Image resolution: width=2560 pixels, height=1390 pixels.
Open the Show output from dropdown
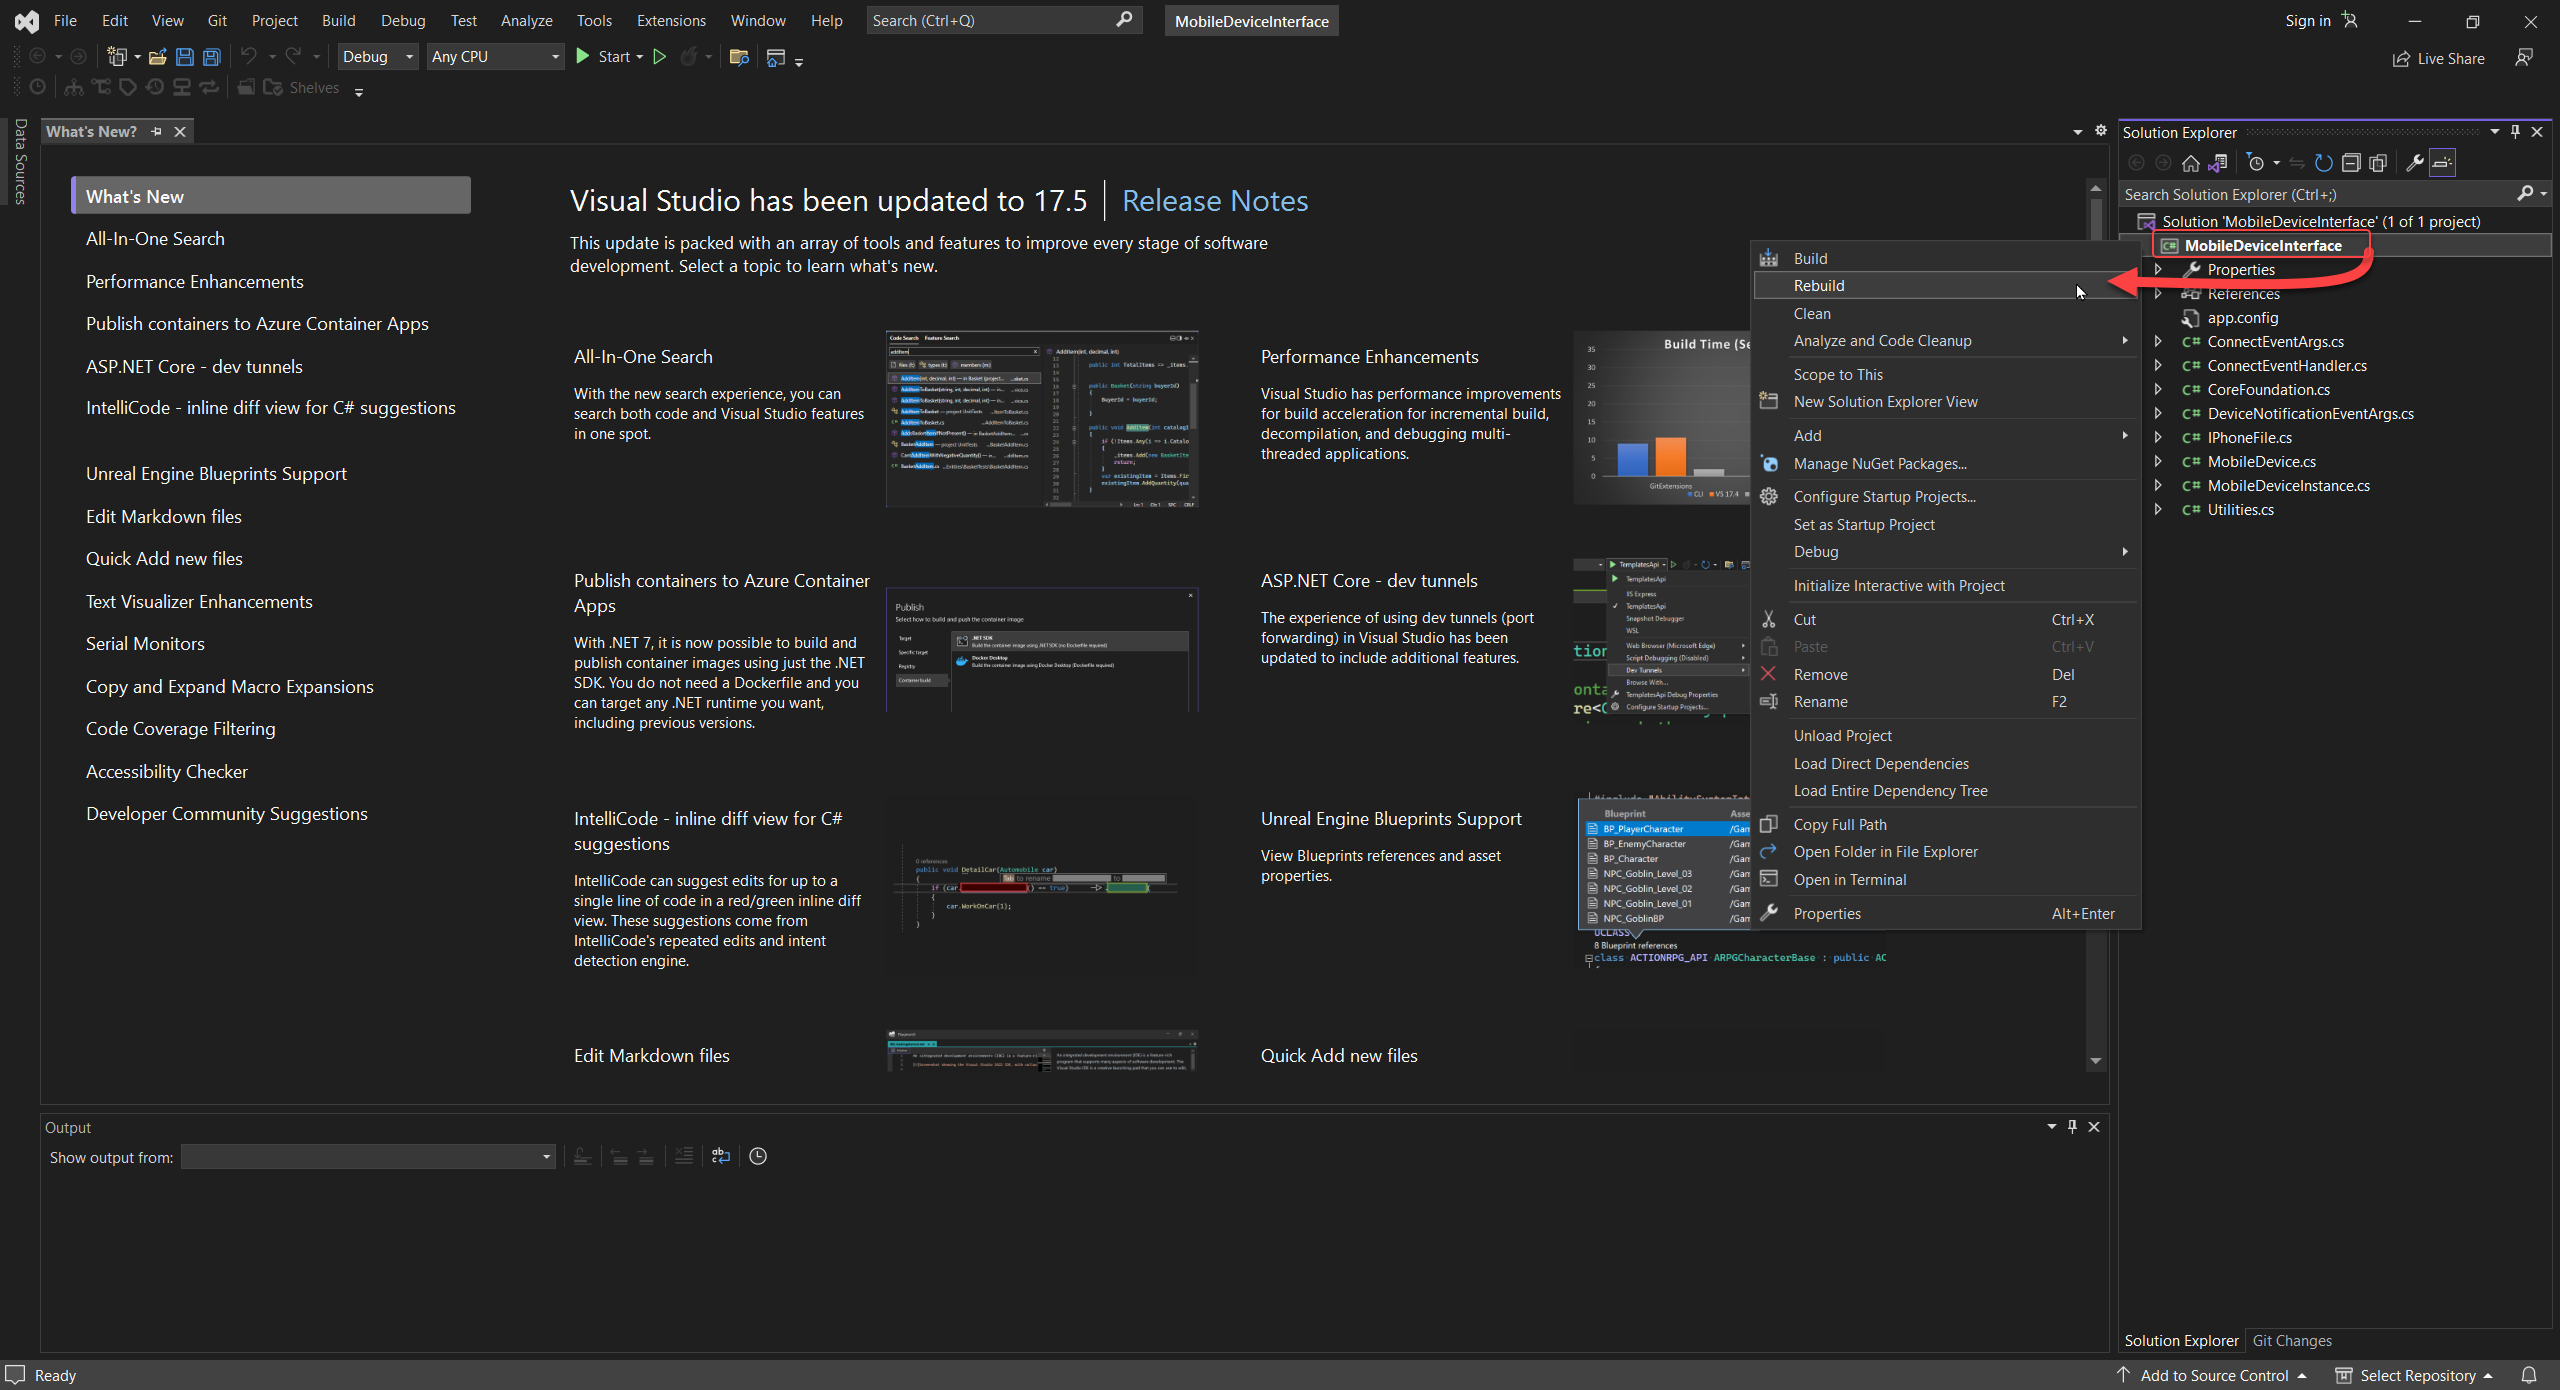pyautogui.click(x=545, y=1157)
